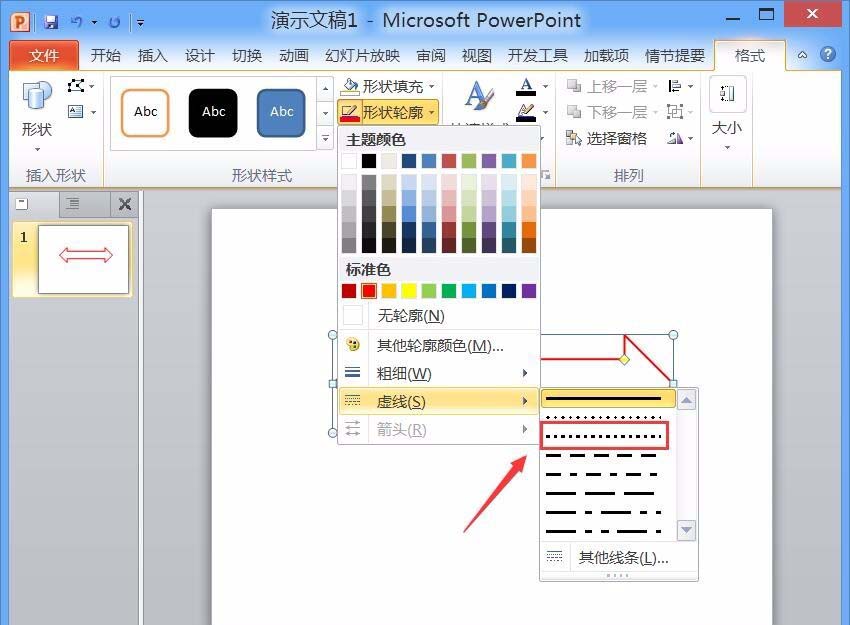Switch to the 审阅 ribbon tab
The height and width of the screenshot is (625, 850).
(430, 56)
